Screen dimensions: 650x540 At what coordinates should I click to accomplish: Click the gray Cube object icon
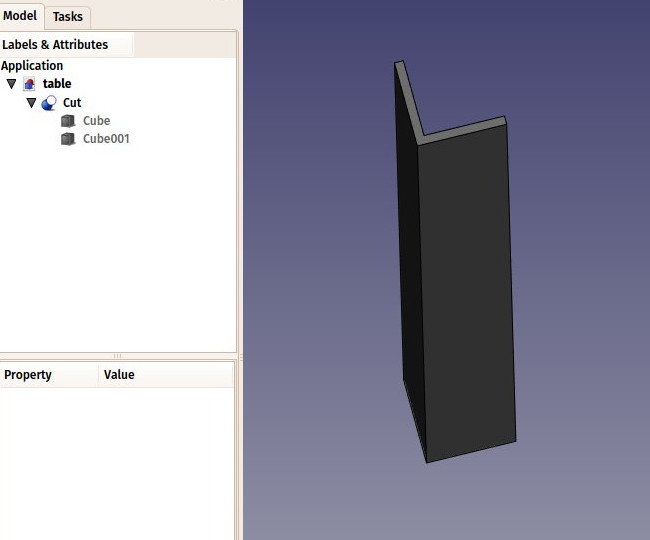coord(68,121)
